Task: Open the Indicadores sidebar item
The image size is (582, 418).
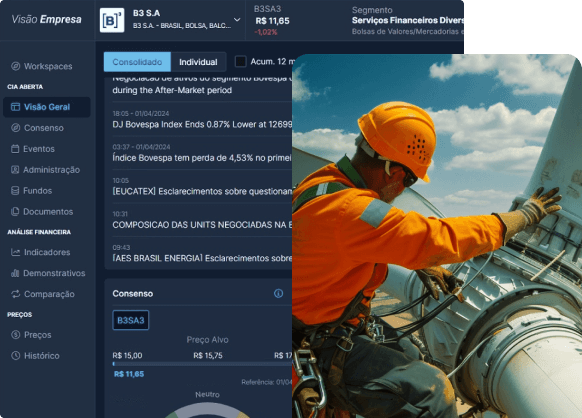Action: (x=46, y=252)
